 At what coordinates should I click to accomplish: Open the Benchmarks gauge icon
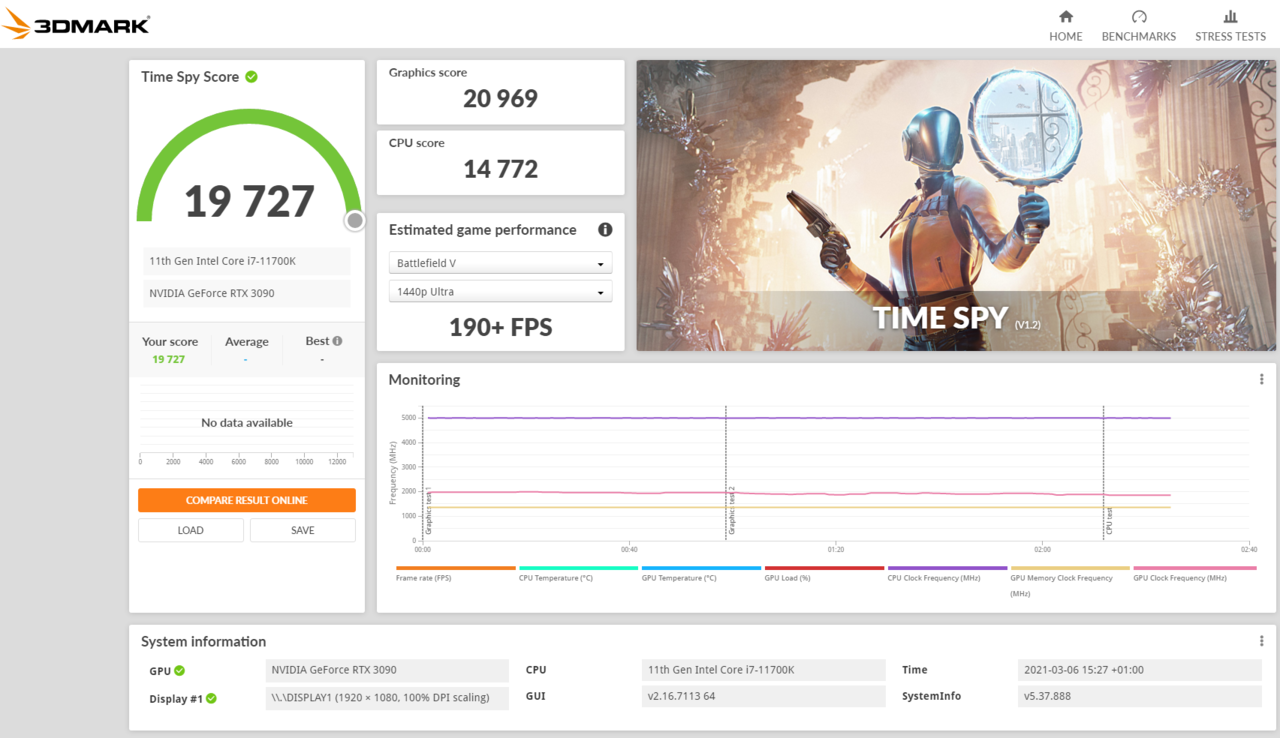click(1139, 16)
